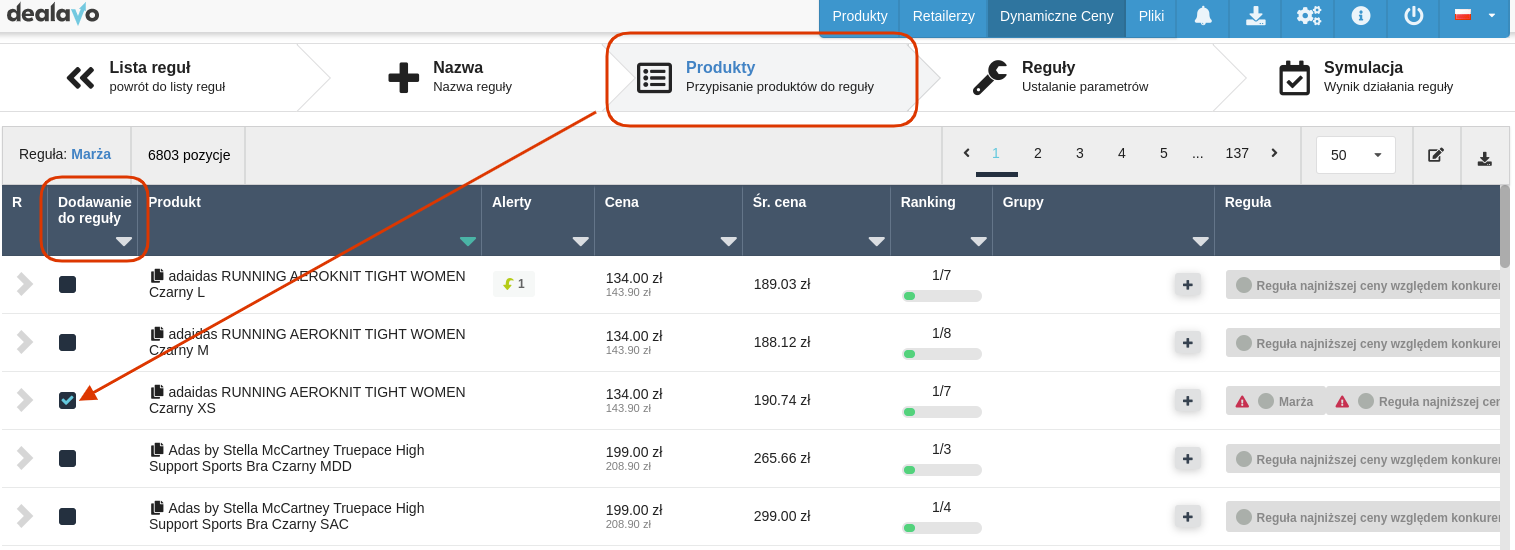Open the Śr. cena column filter arrow

click(x=877, y=241)
